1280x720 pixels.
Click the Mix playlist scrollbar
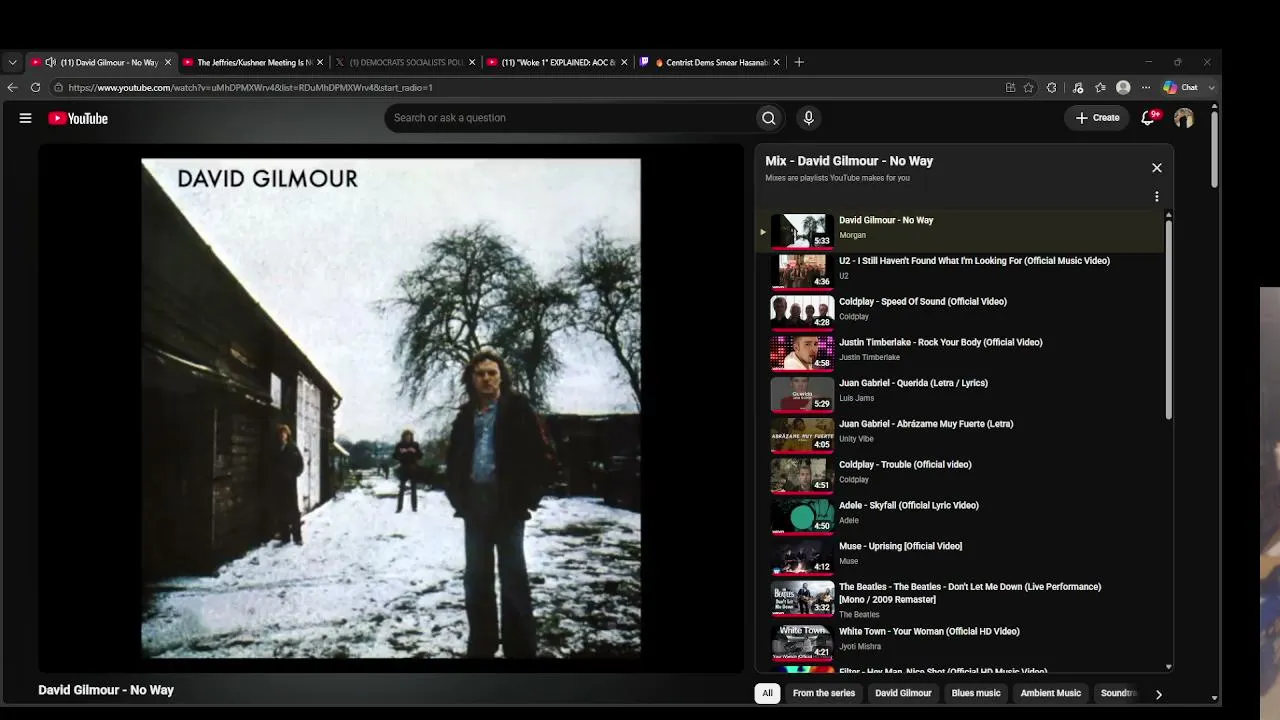[x=1168, y=320]
